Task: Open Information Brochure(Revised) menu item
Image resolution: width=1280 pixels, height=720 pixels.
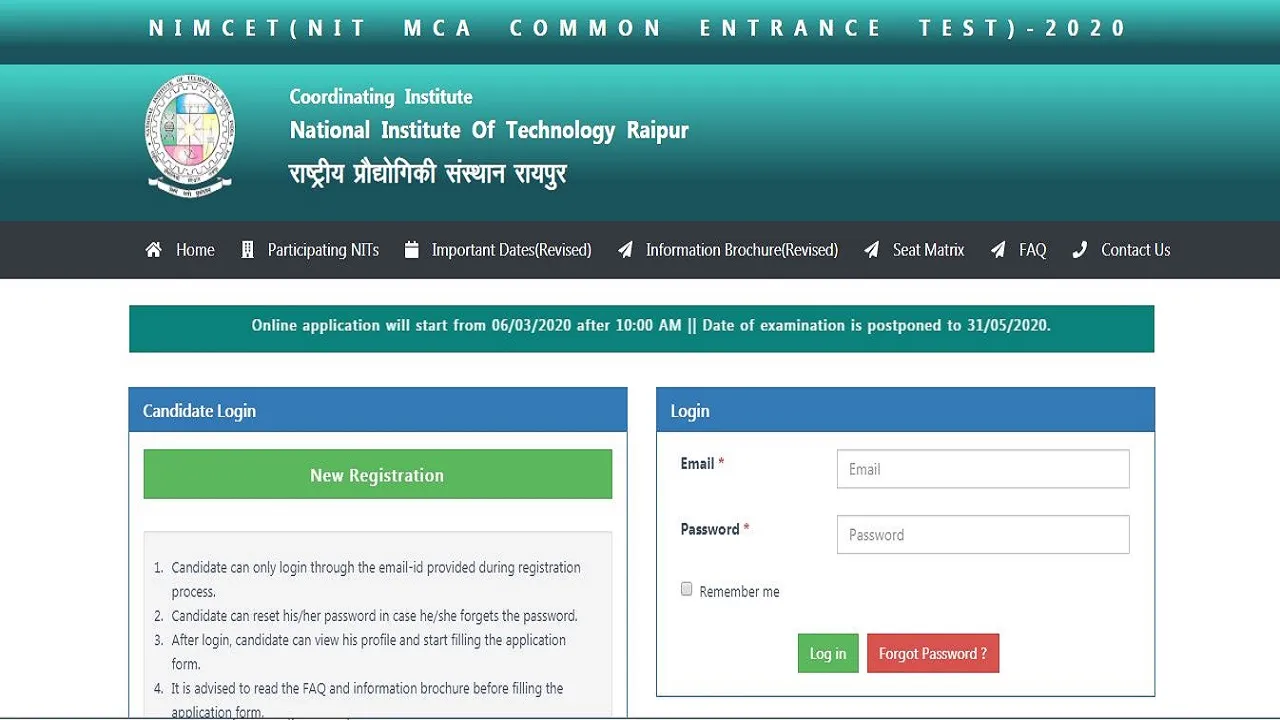Action: 742,250
